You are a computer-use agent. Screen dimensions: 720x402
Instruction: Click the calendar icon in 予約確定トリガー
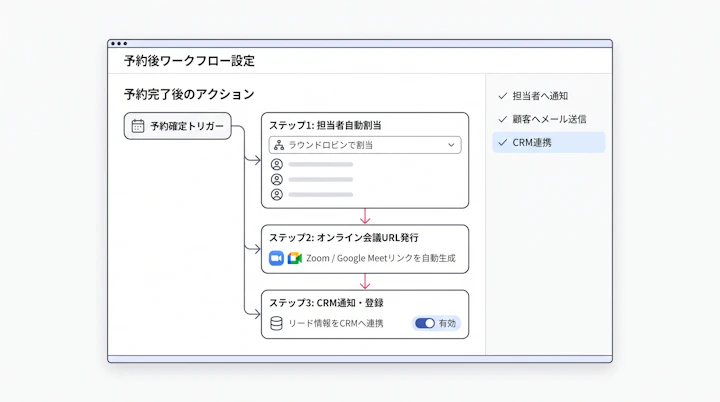click(x=138, y=126)
